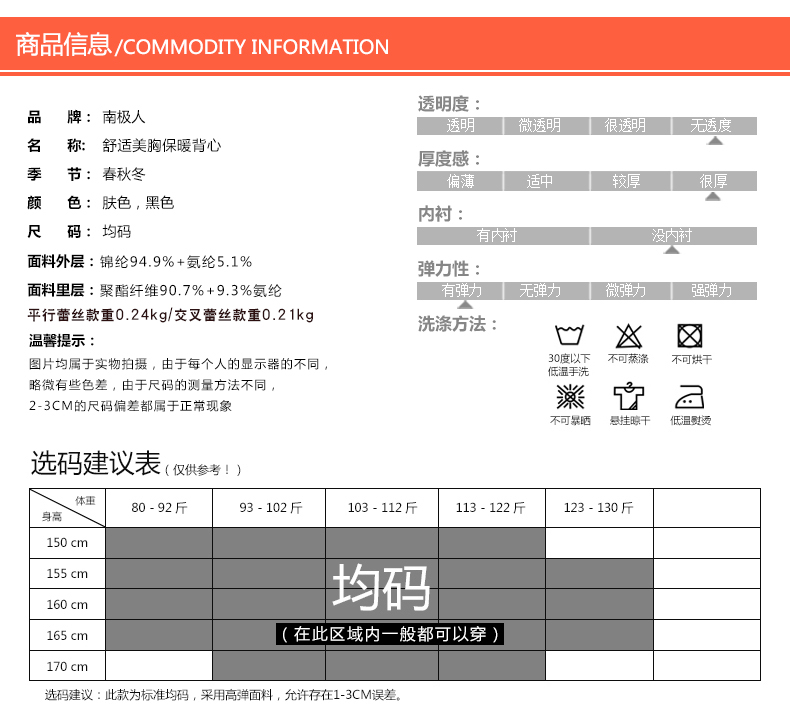Click the hang-to-dry shirt icon
Screen dimensions: 790x720
point(629,397)
